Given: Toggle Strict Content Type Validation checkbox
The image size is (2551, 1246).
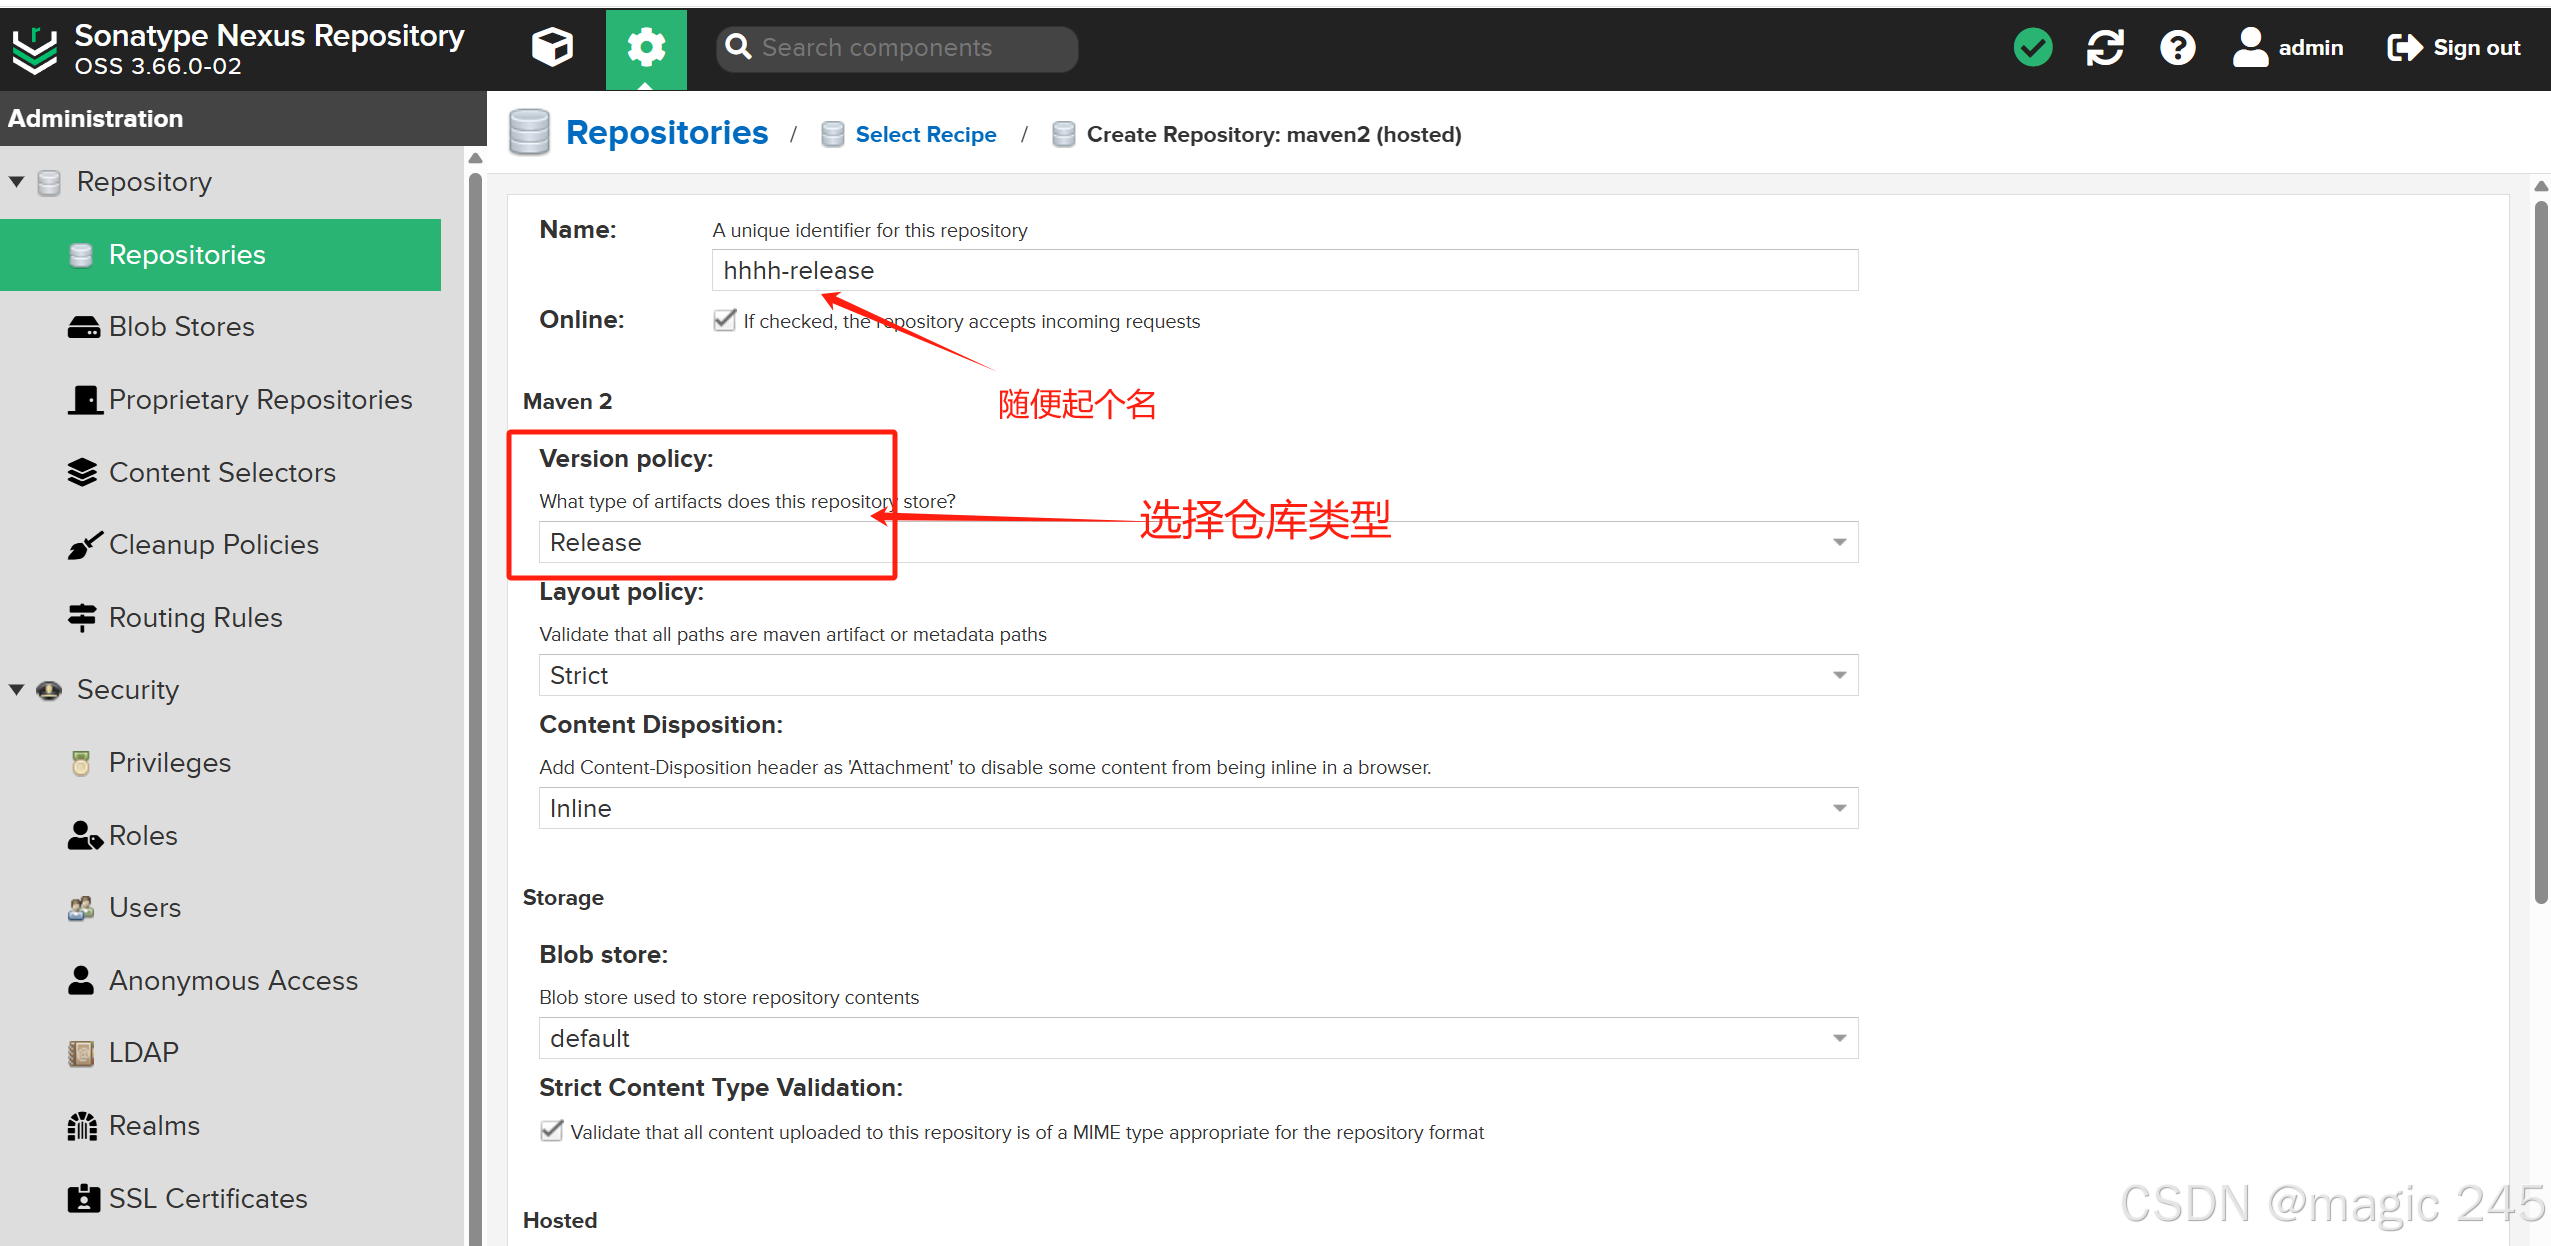Looking at the screenshot, I should [551, 1131].
